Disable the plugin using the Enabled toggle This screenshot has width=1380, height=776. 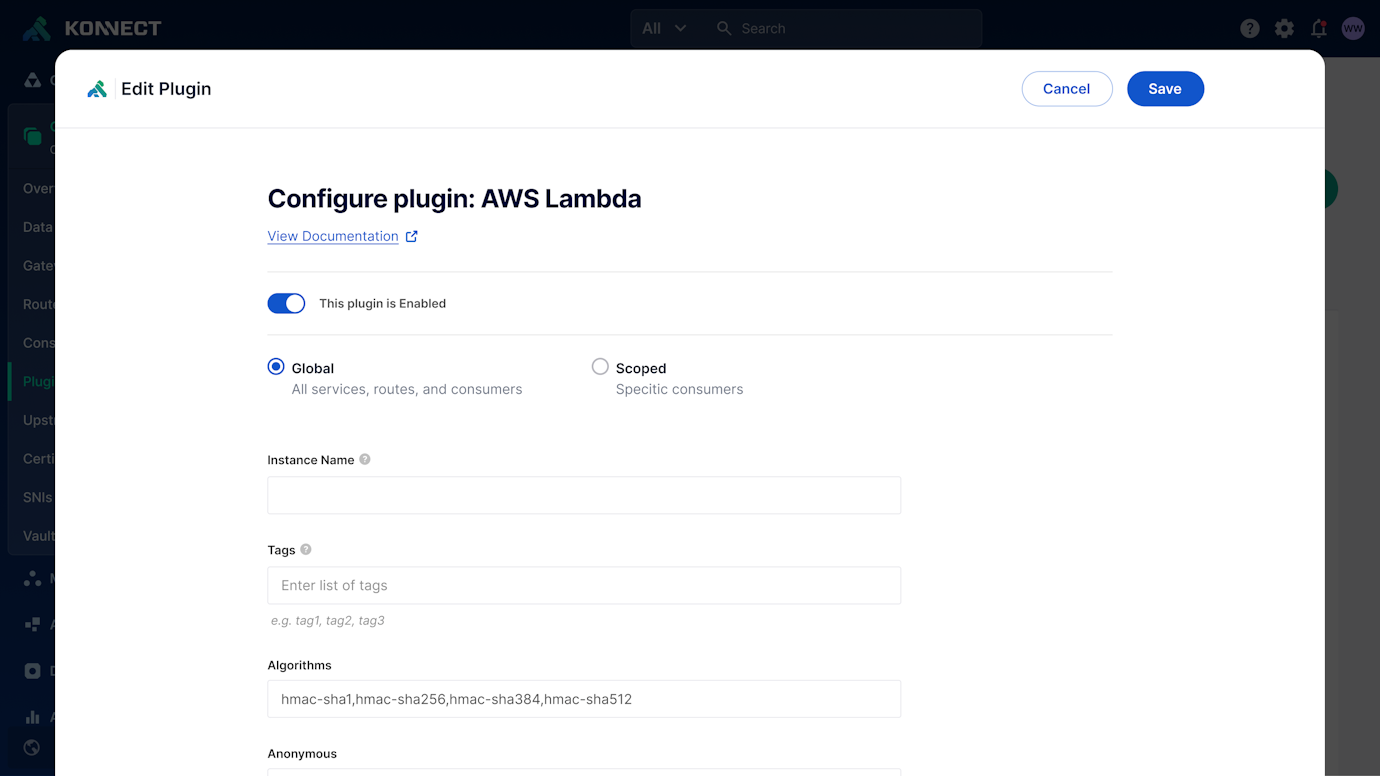(x=286, y=303)
